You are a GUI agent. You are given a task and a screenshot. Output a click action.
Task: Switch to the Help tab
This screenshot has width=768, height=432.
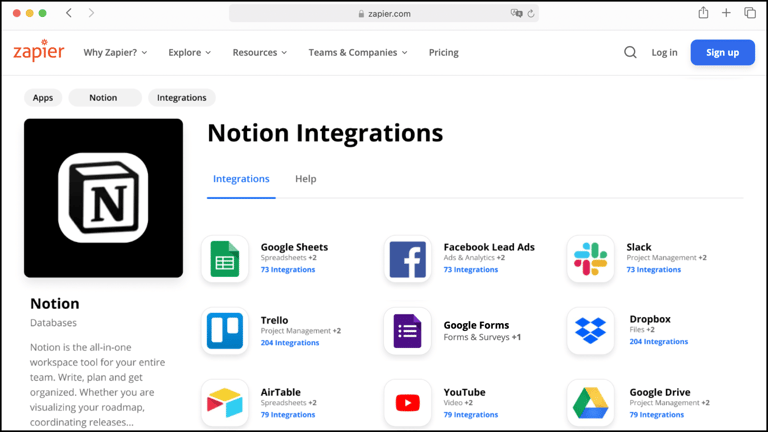pos(306,179)
